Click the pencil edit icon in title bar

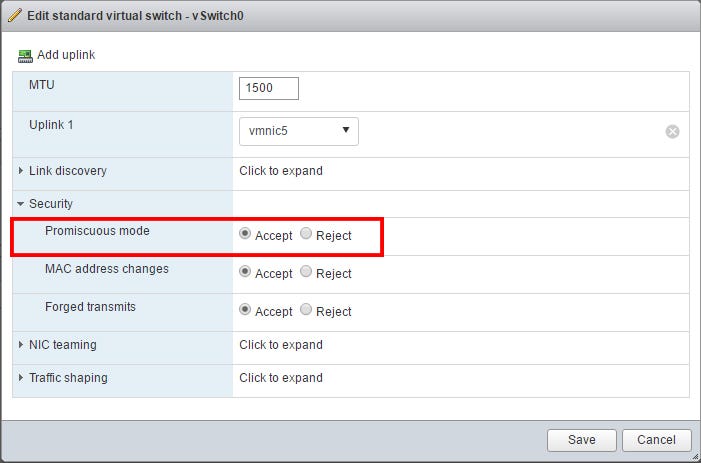tap(15, 17)
